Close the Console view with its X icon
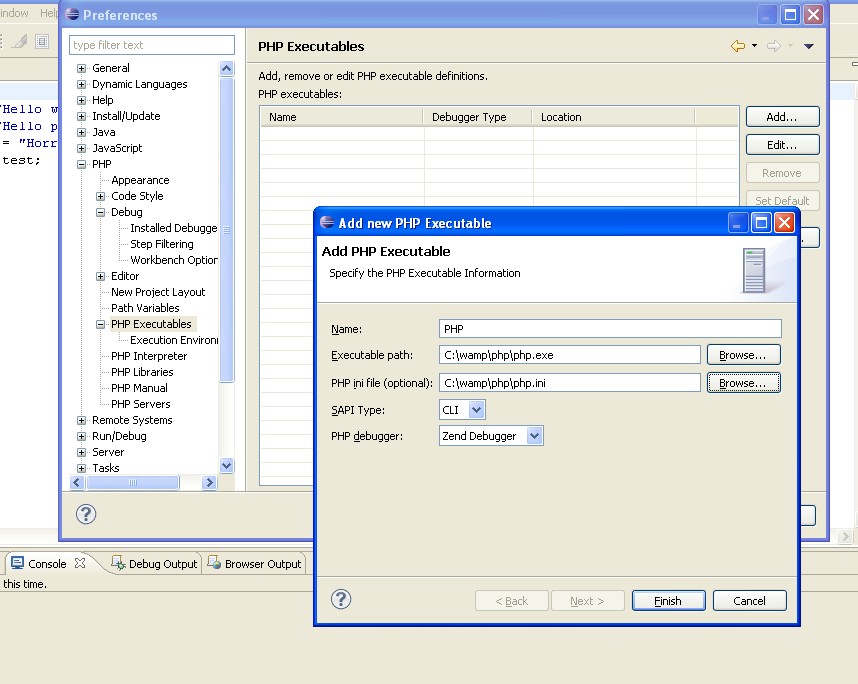Image resolution: width=858 pixels, height=684 pixels. (80, 563)
